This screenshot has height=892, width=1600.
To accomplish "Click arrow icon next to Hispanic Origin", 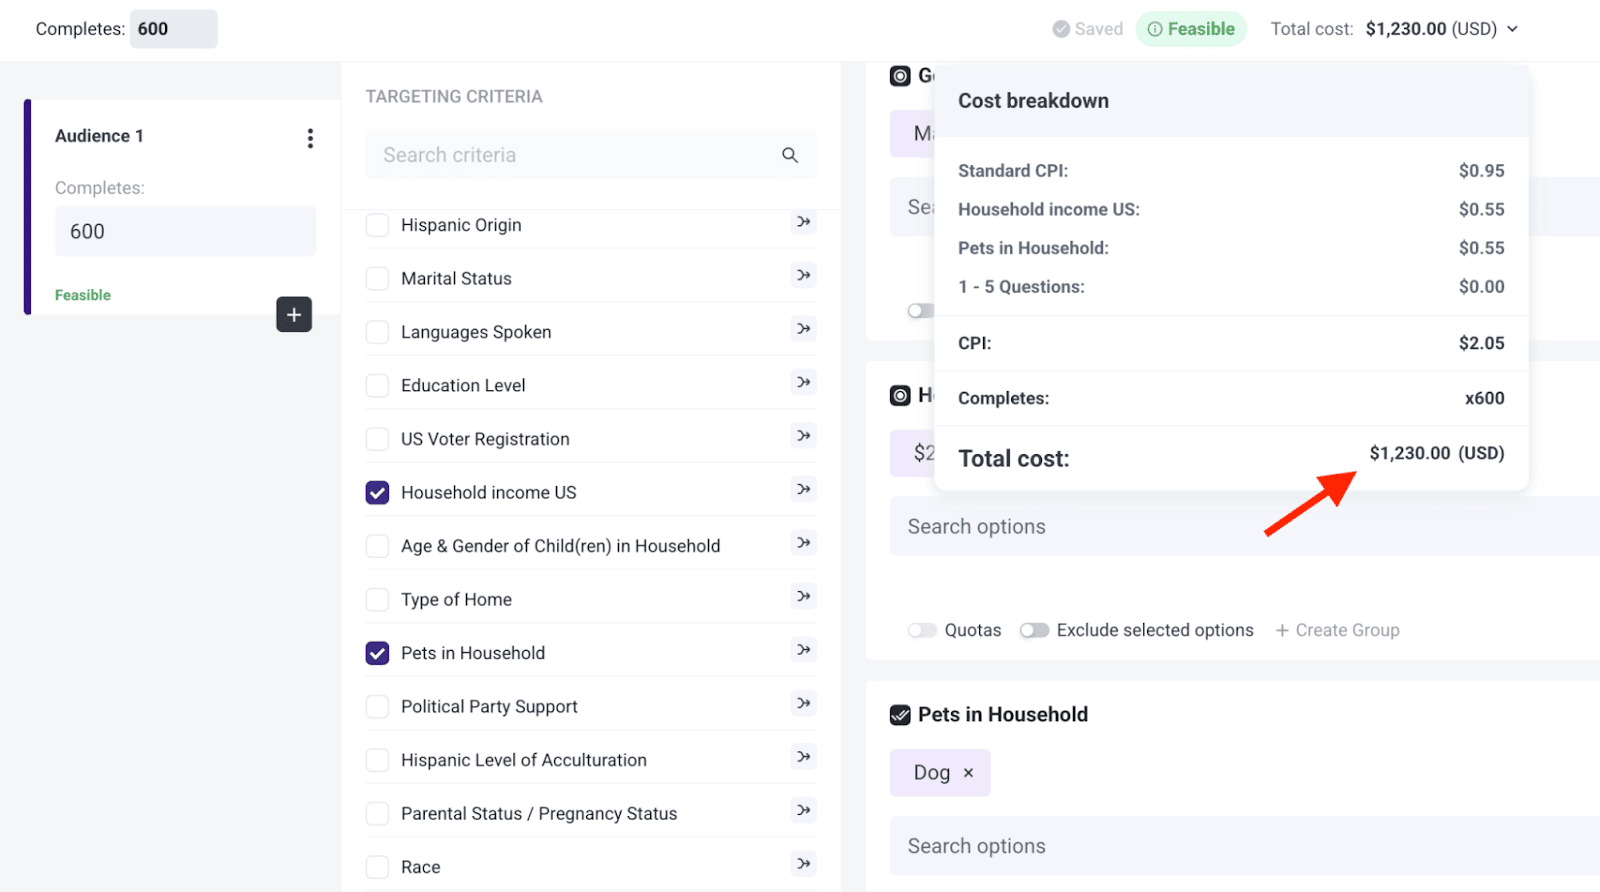I will tap(803, 222).
